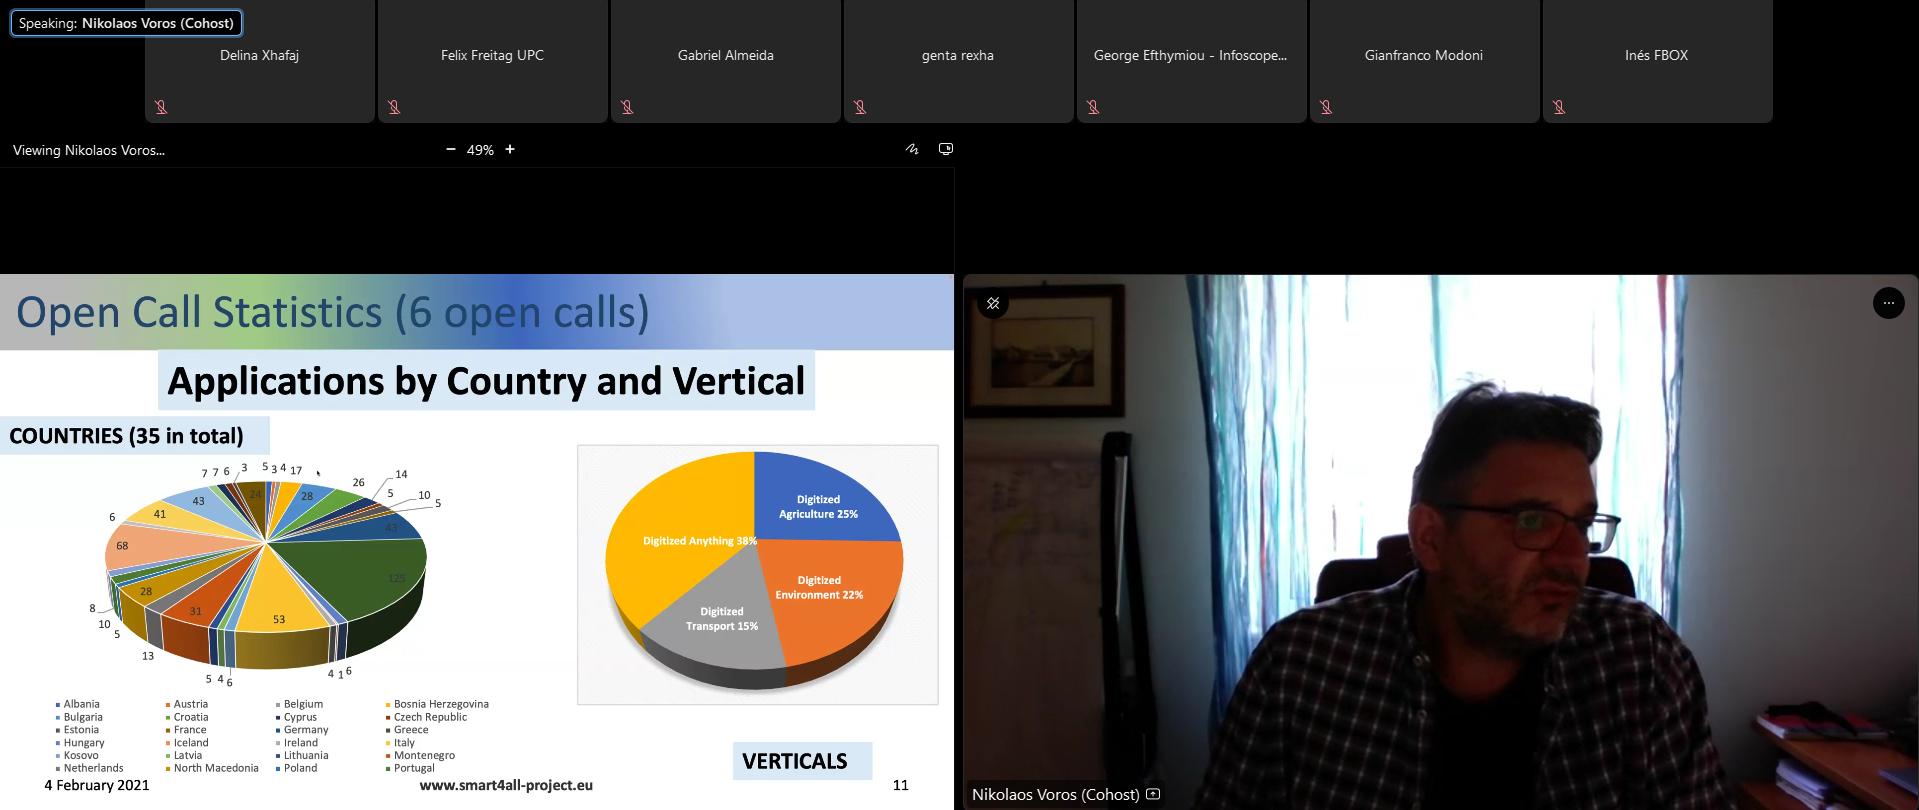Screen dimensions: 1919x810
Task: Select George Efthymiou participant tile
Action: pyautogui.click(x=1190, y=60)
